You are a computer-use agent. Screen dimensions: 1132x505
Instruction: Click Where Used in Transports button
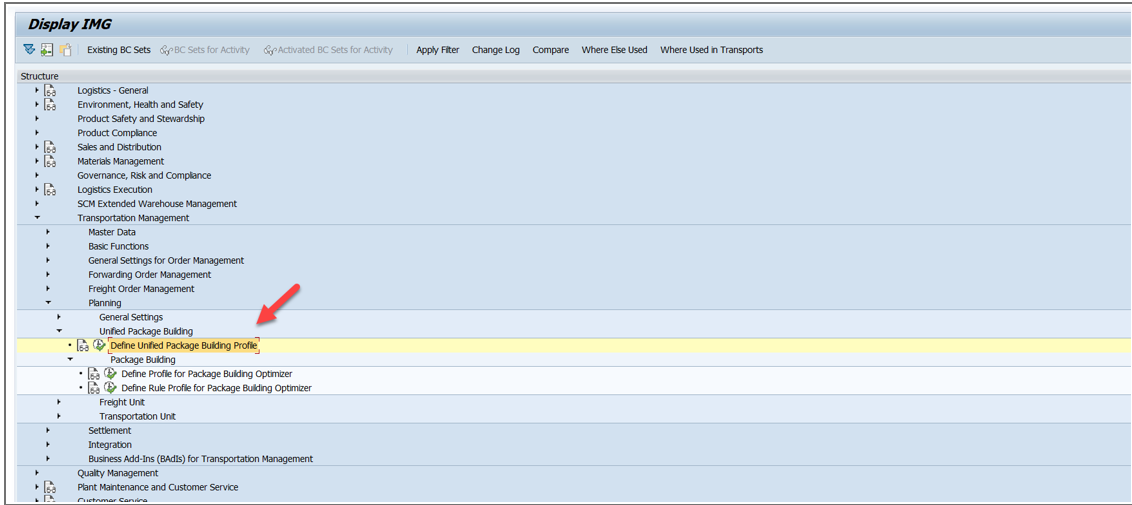[x=711, y=50]
